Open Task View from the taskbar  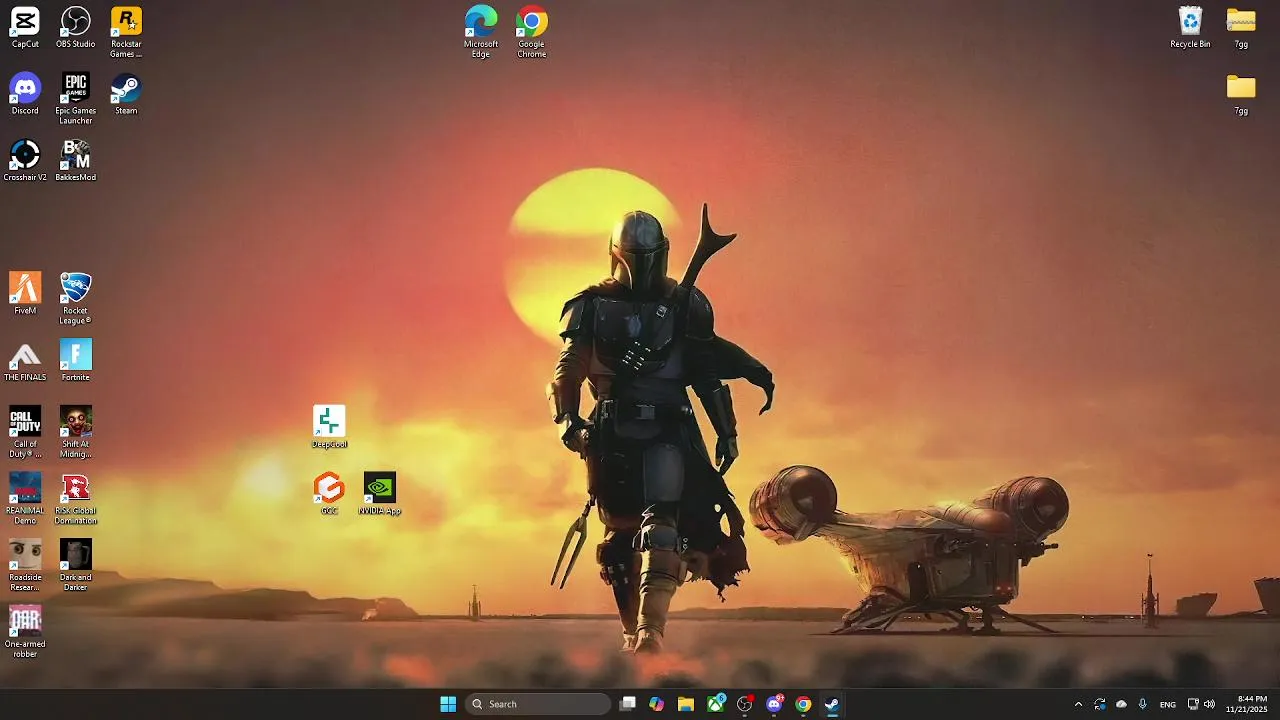[627, 704]
